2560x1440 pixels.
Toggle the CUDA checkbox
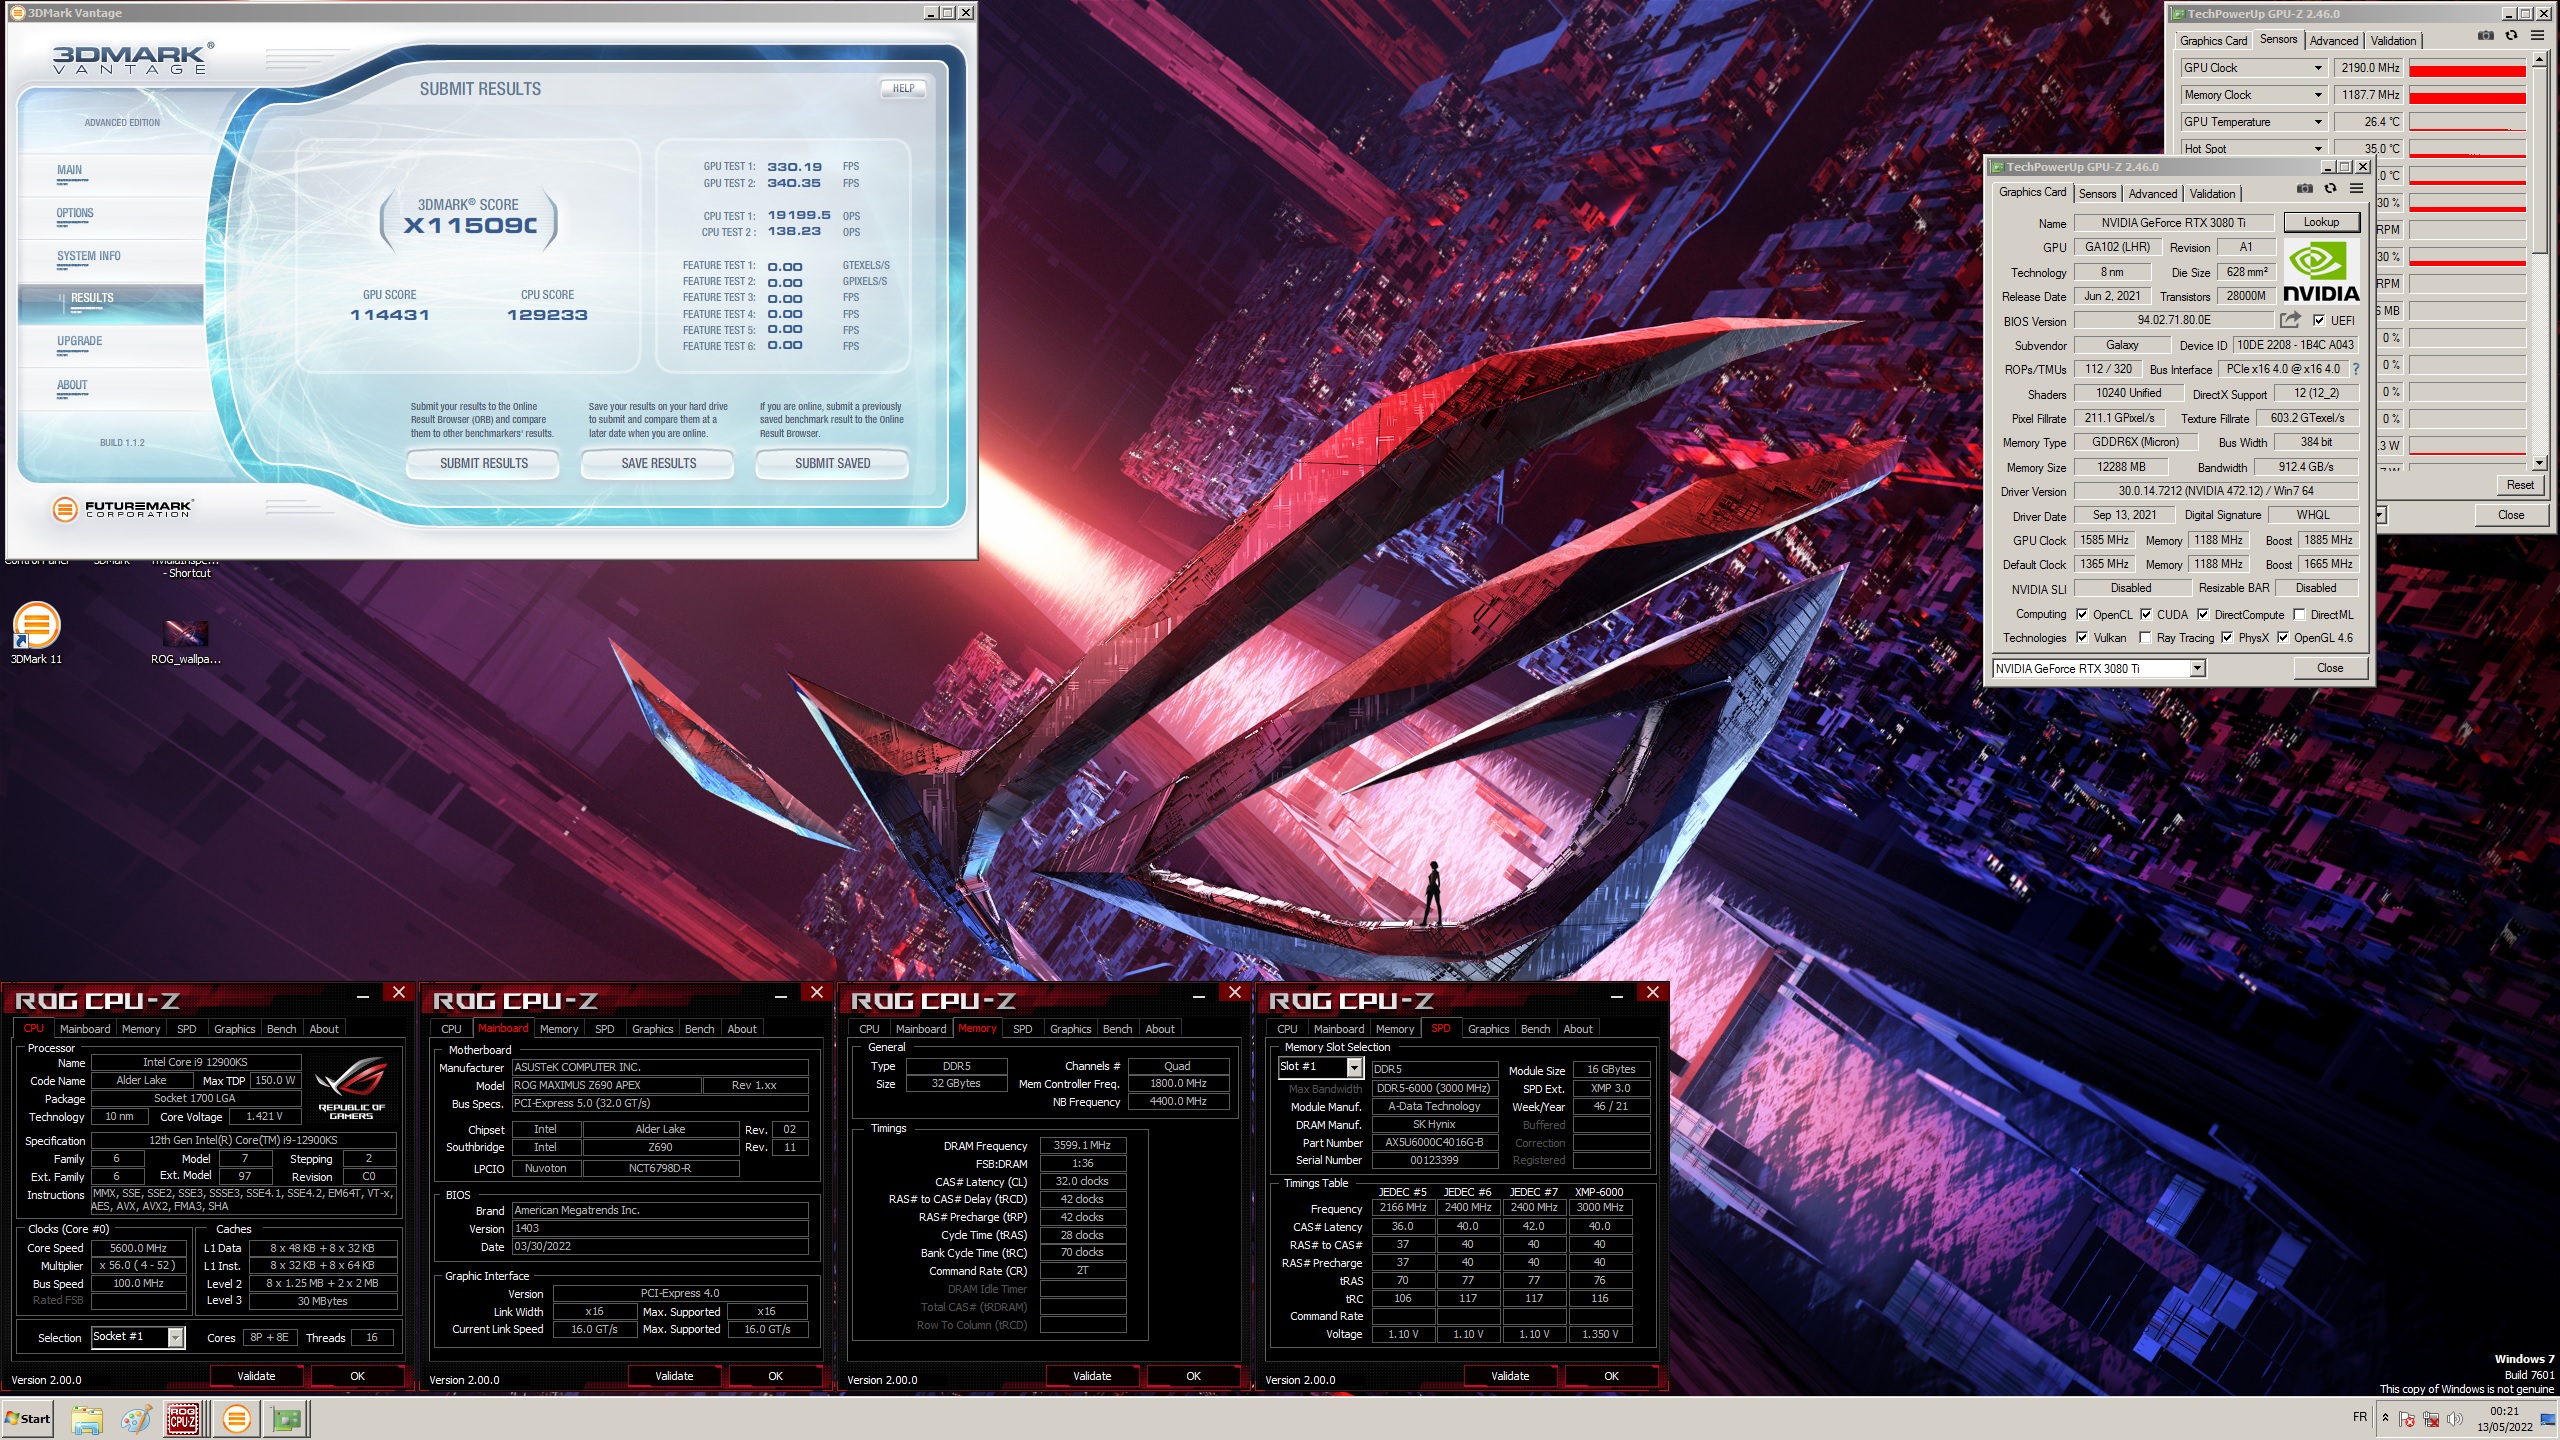point(2146,614)
